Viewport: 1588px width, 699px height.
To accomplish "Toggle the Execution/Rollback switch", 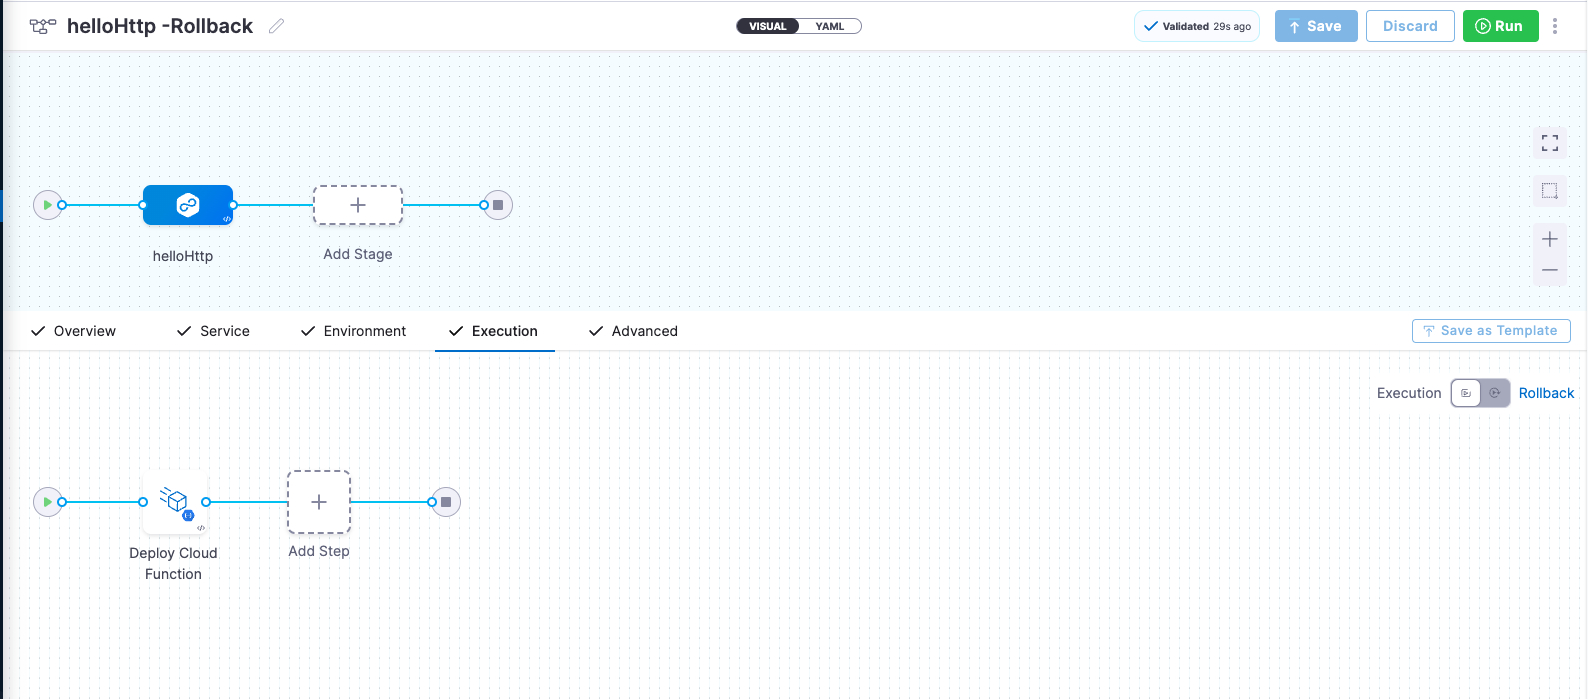I will pyautogui.click(x=1480, y=393).
